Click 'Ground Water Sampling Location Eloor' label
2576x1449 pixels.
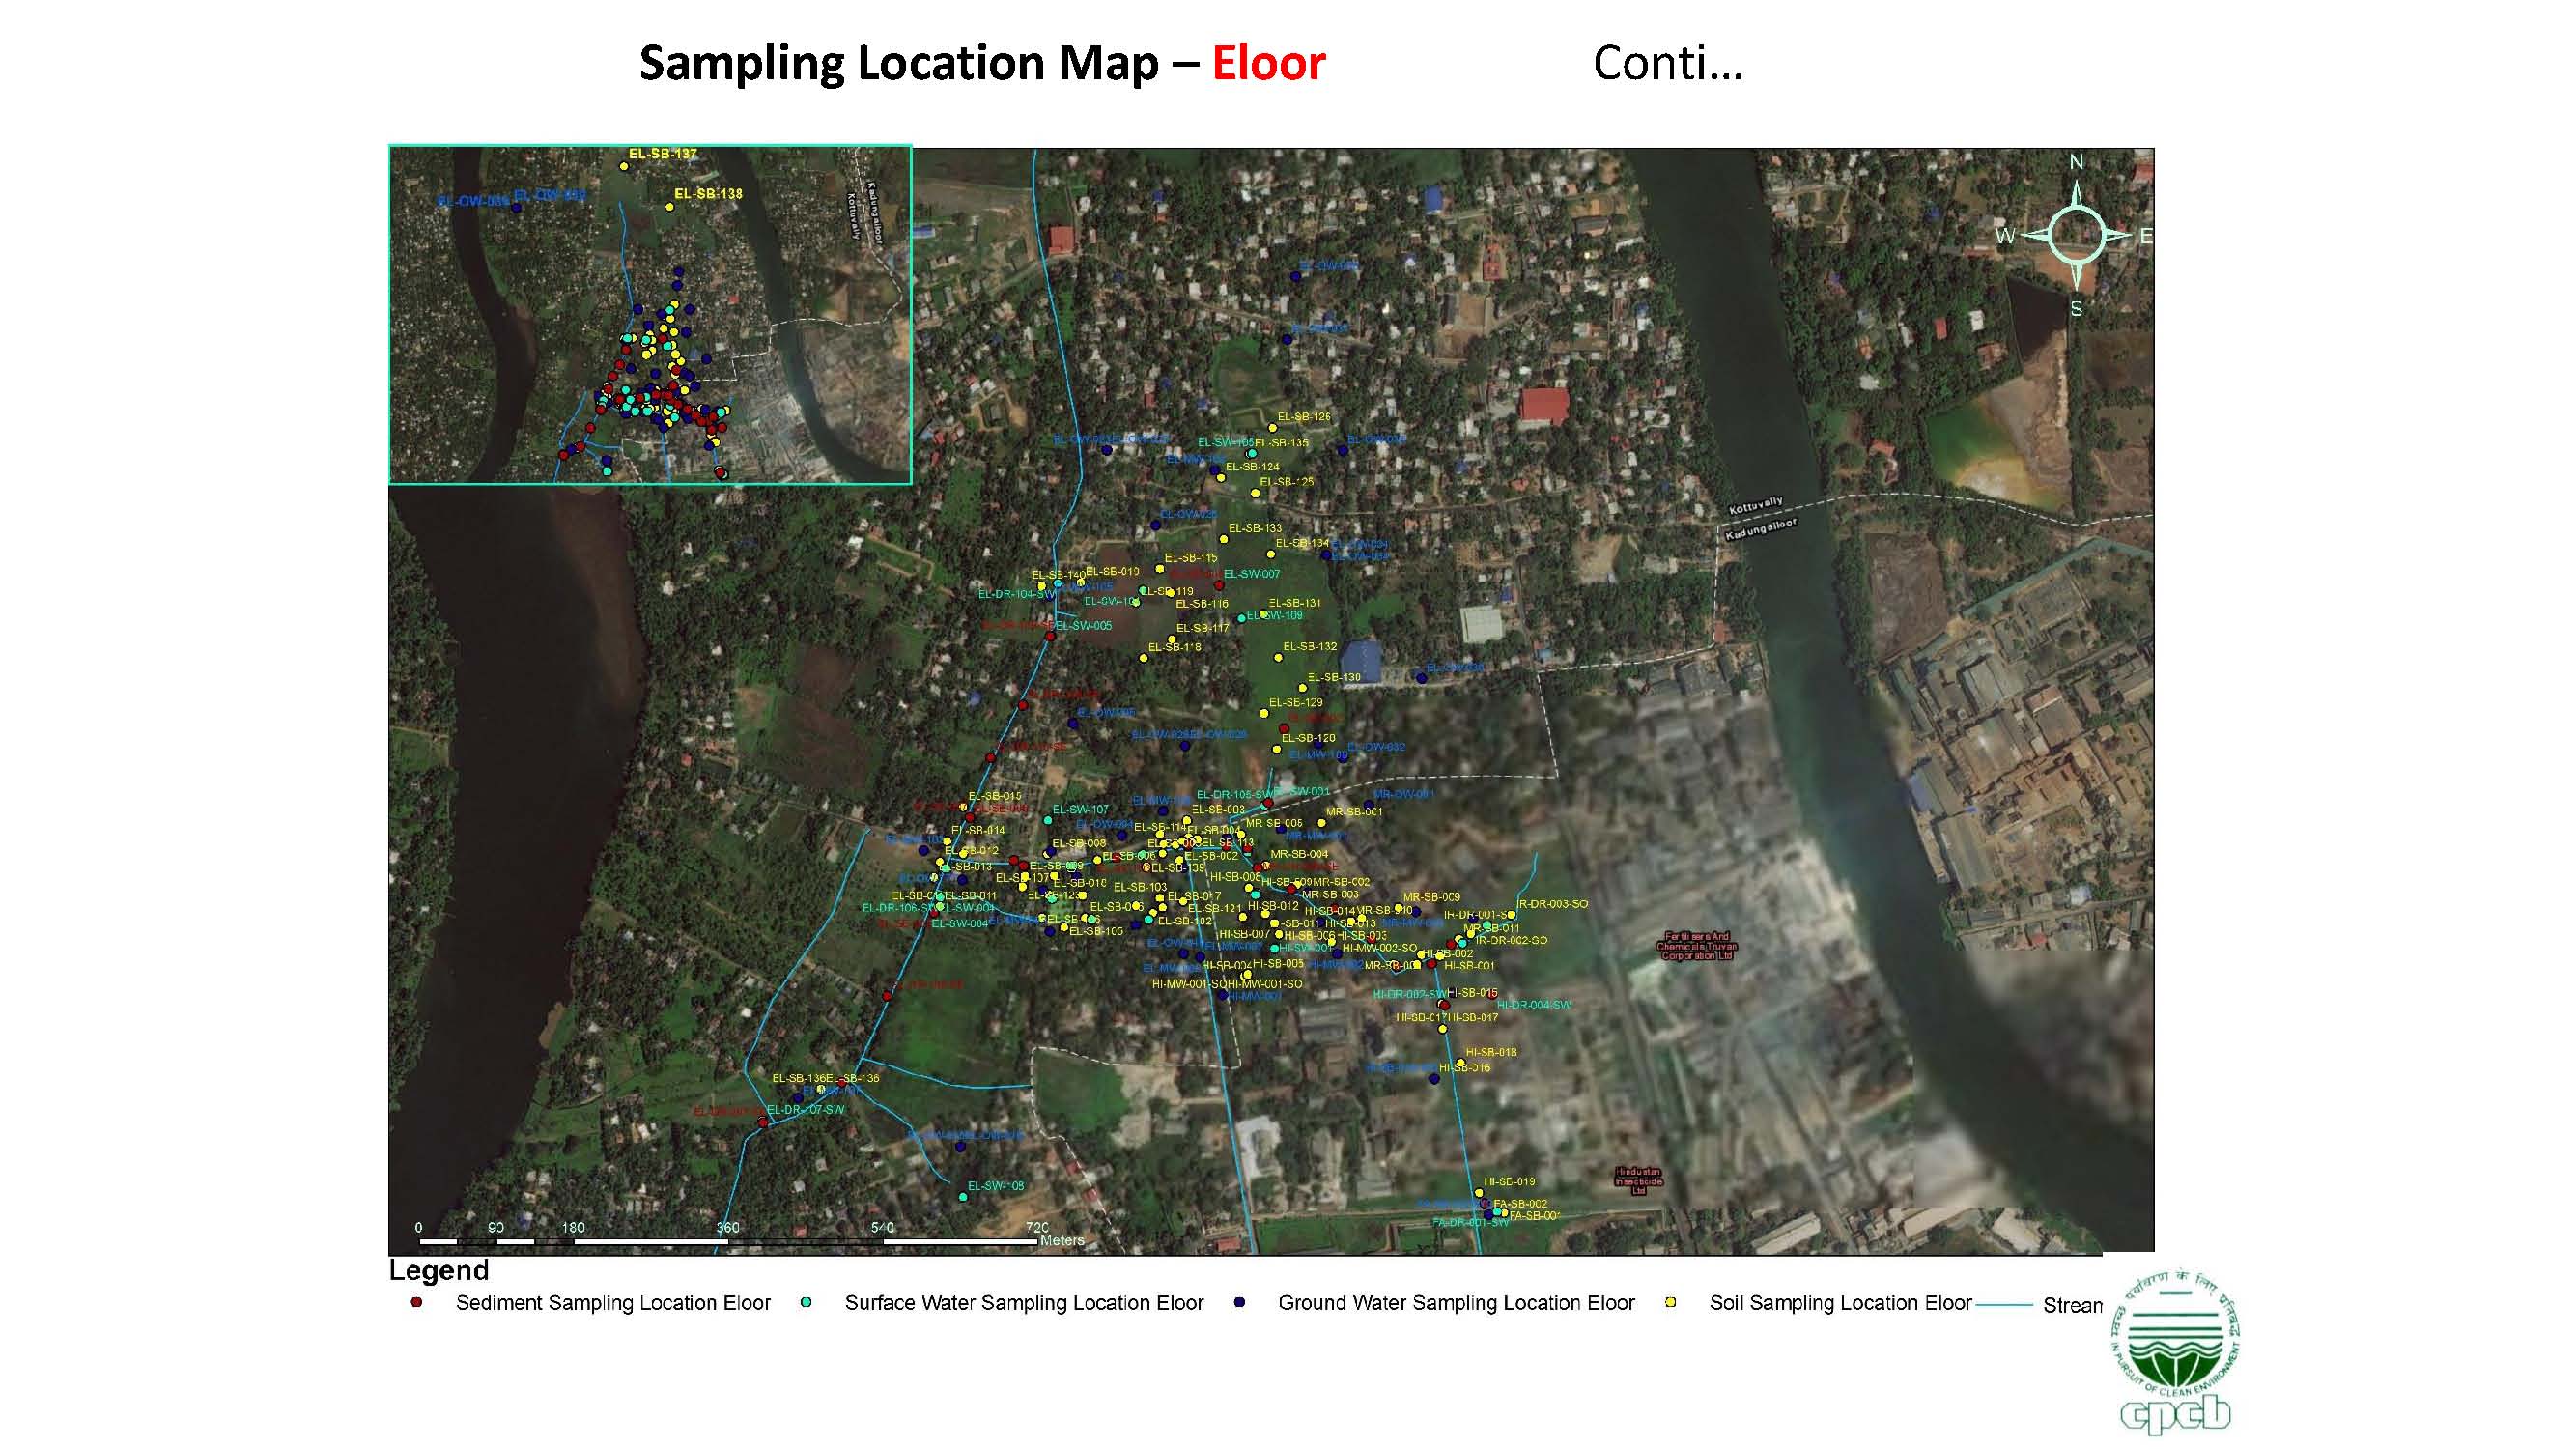(x=1456, y=1303)
